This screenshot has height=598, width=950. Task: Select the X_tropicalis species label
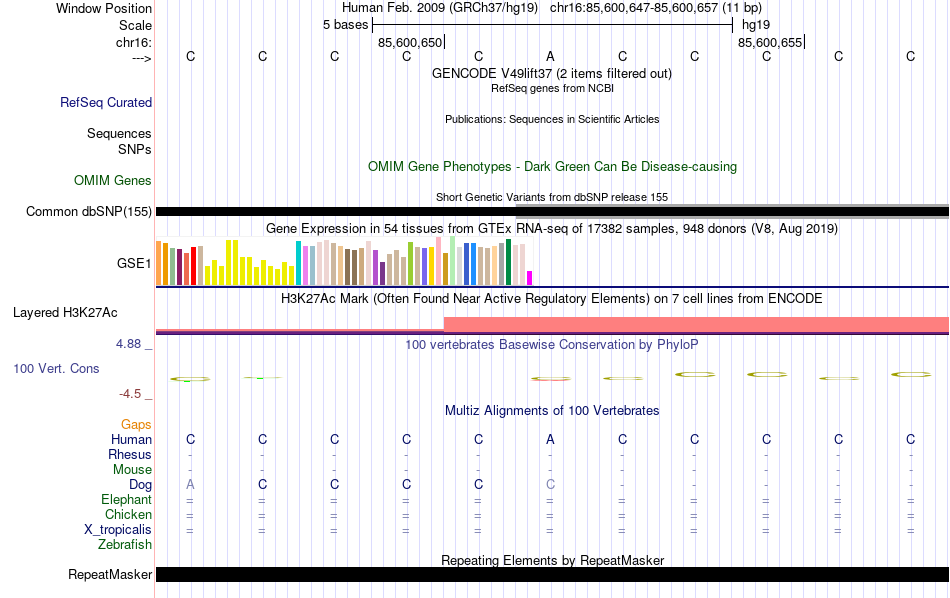pos(118,530)
